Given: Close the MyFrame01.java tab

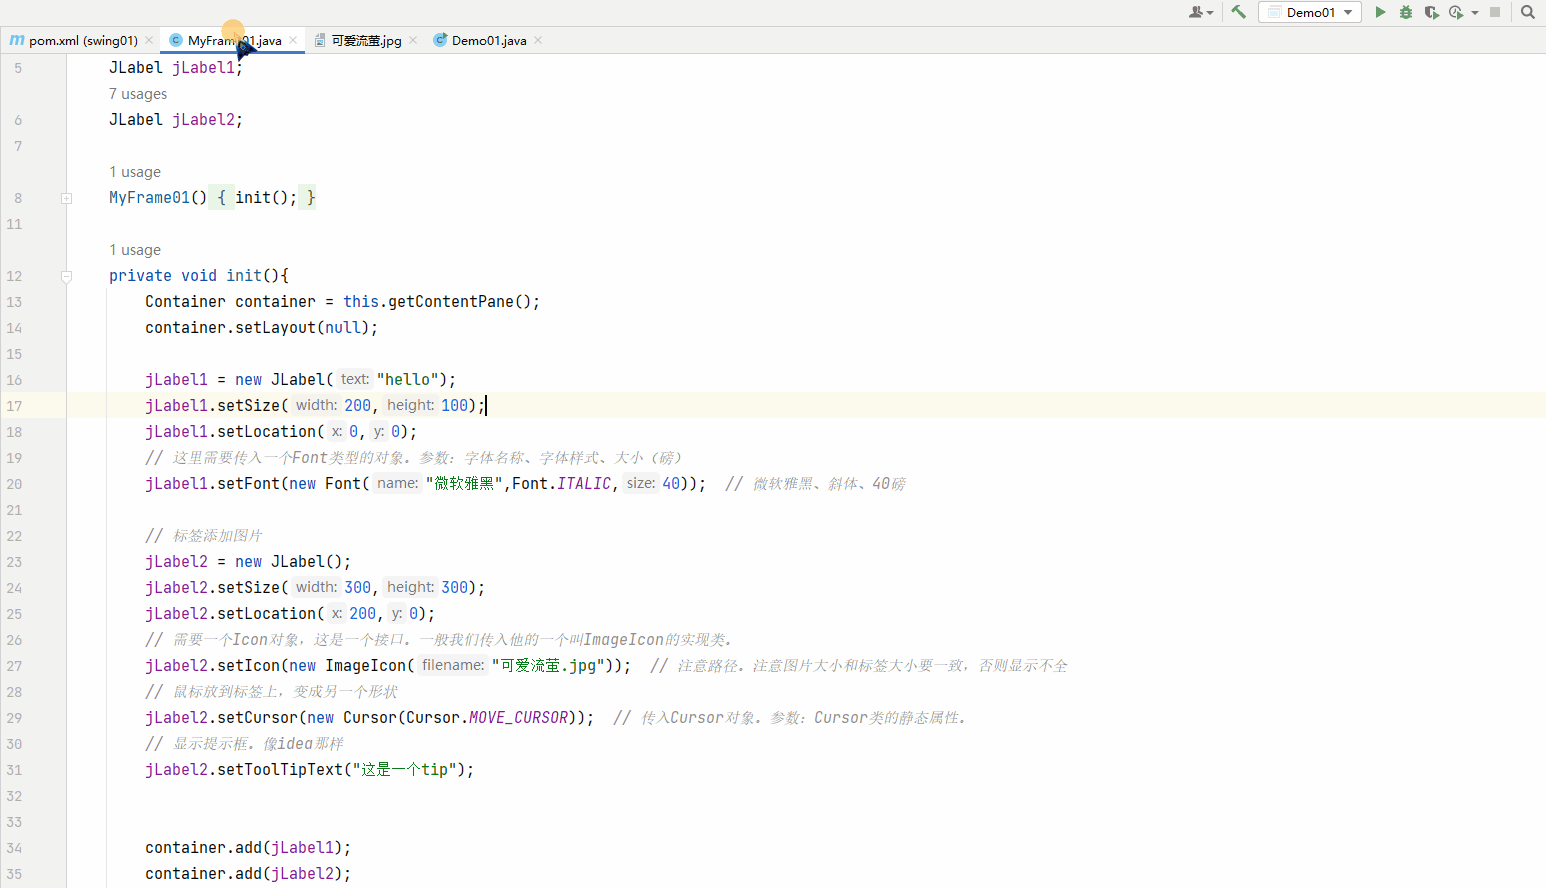Looking at the screenshot, I should 293,41.
